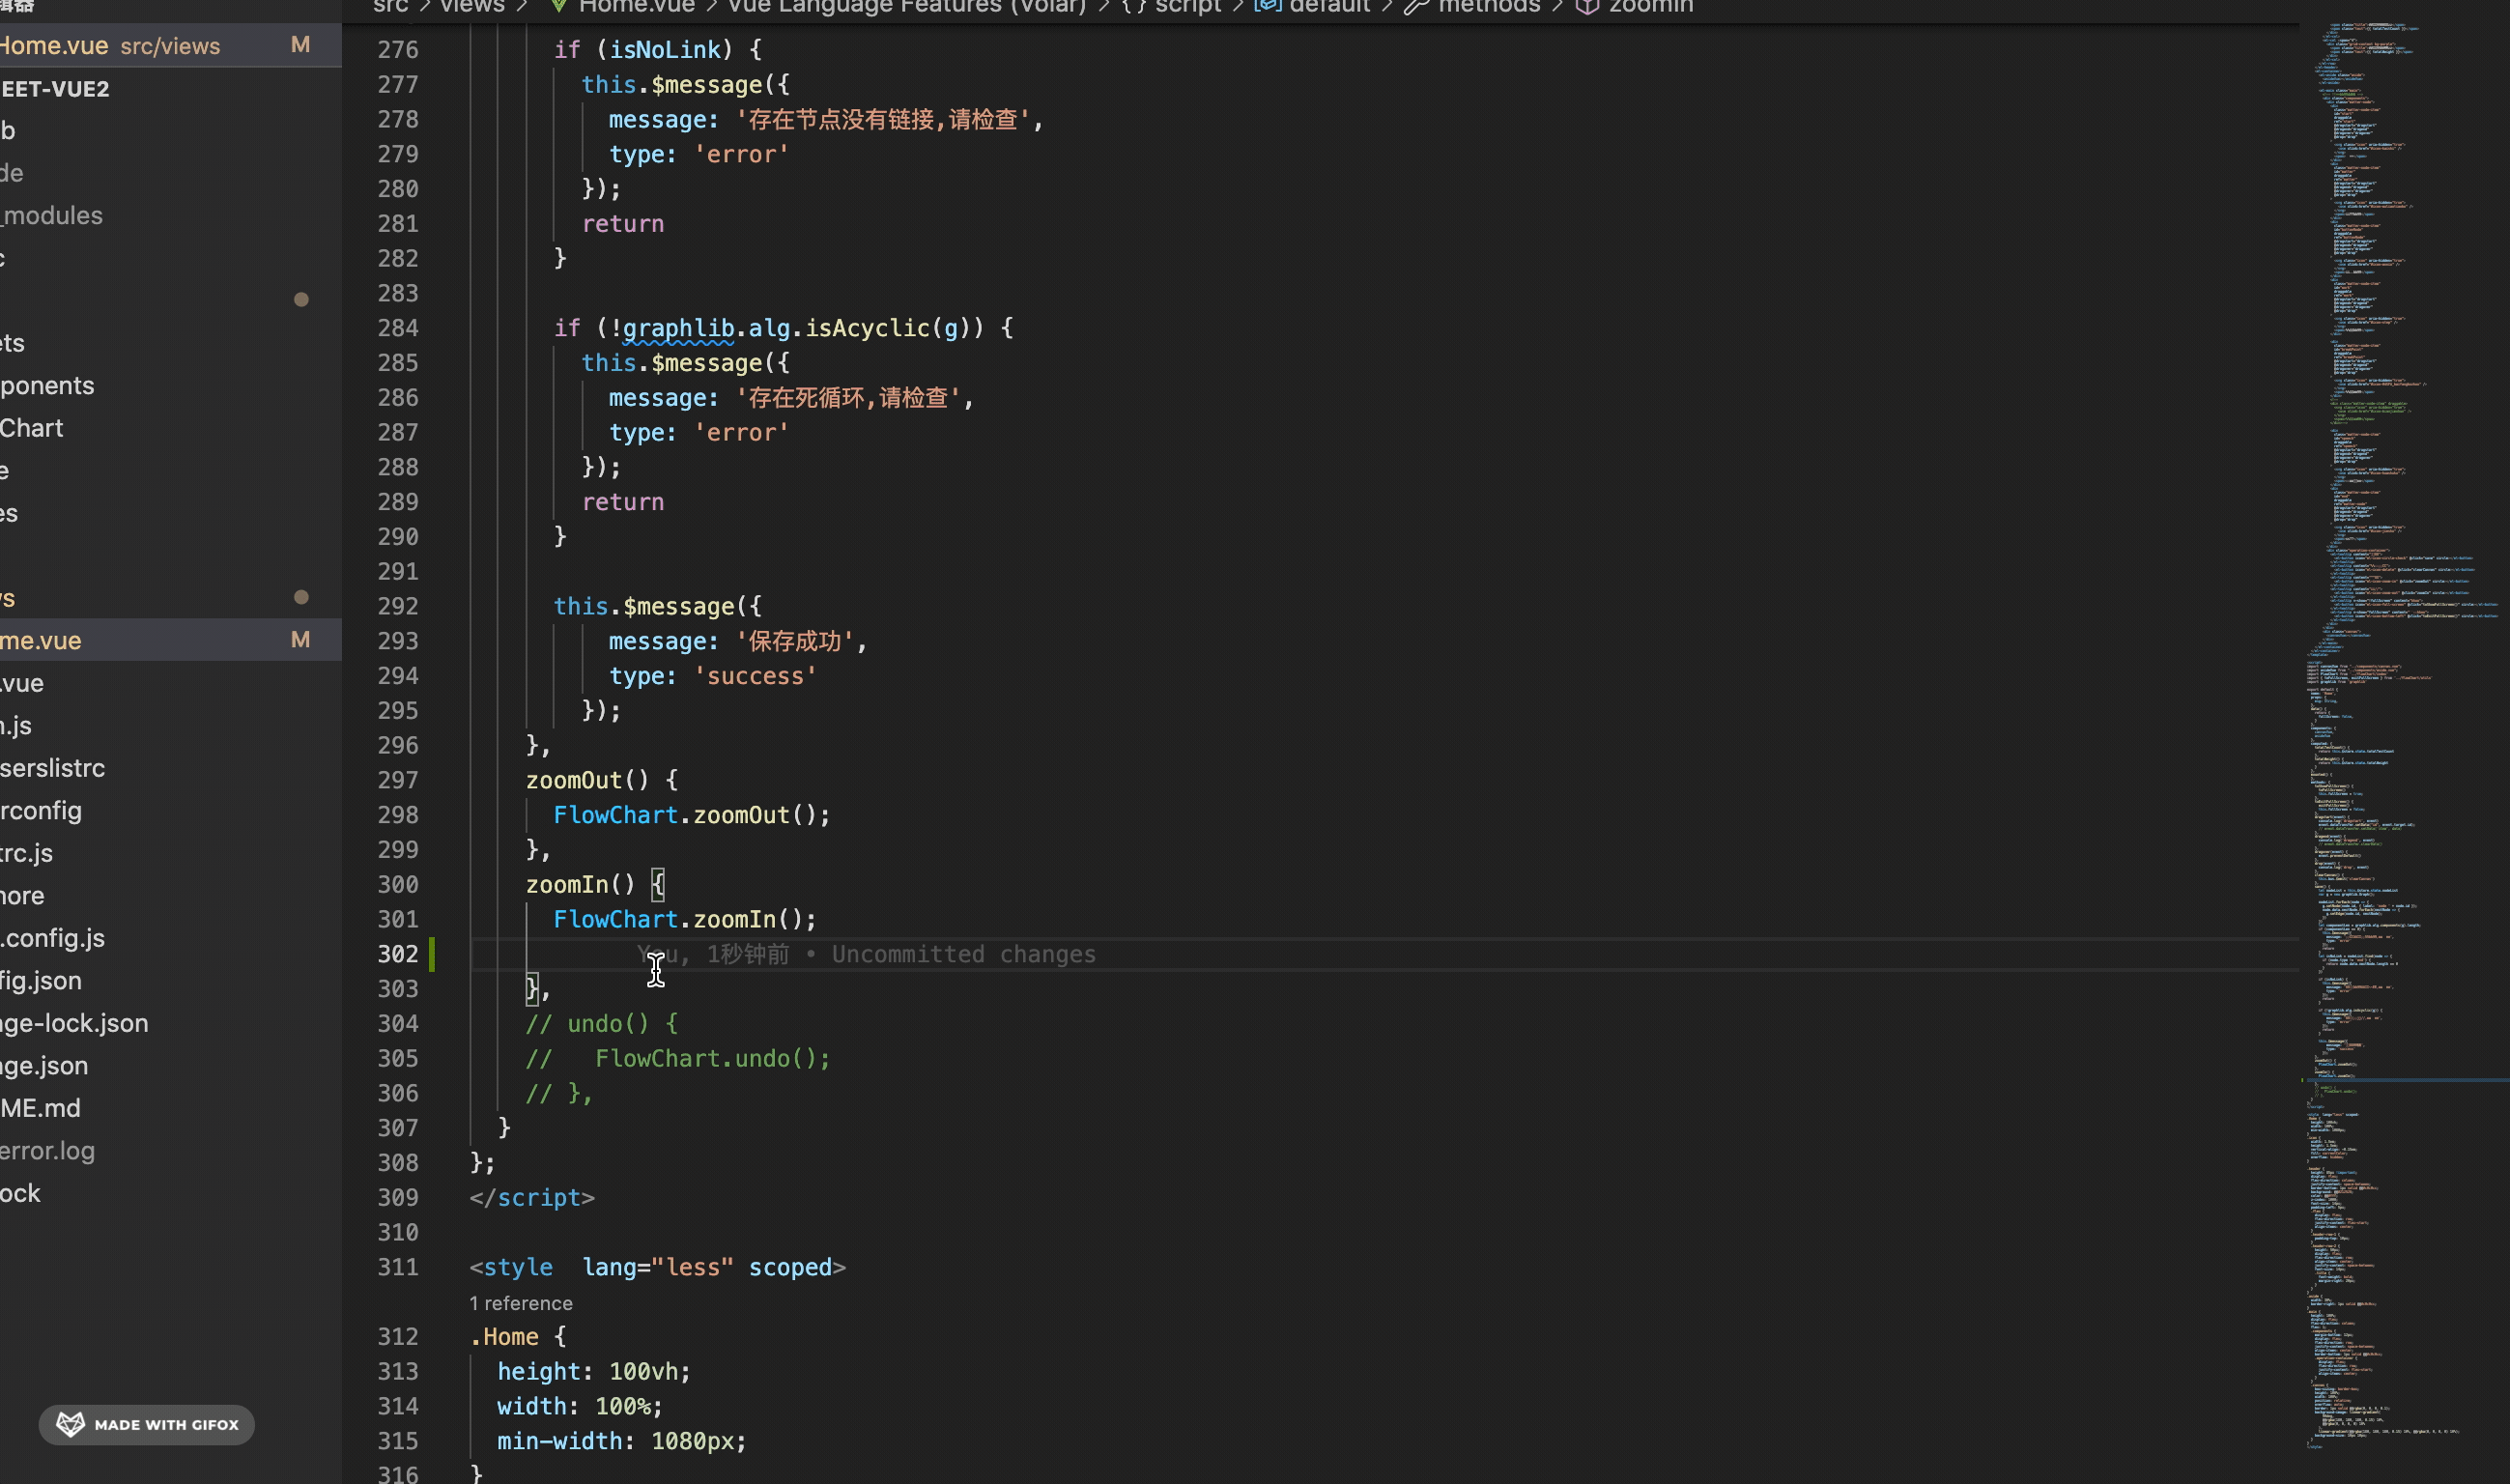2510x1484 pixels.
Task: Open the ge-lock.json file in explorer
Action: point(74,1023)
